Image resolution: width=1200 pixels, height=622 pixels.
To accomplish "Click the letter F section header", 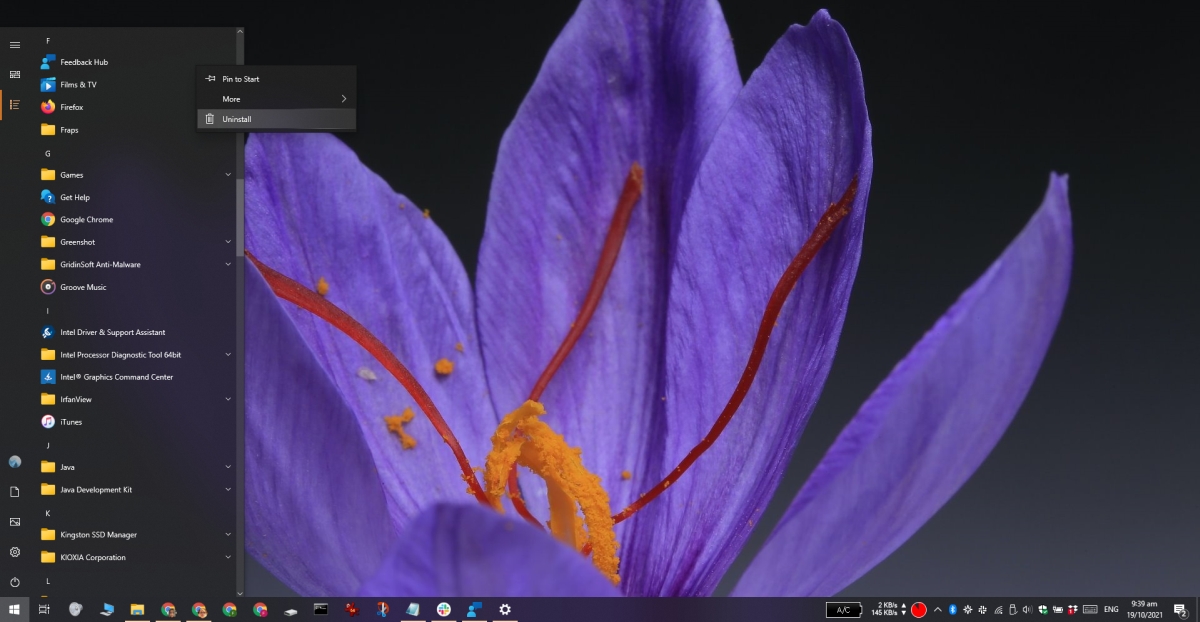I will [48, 41].
